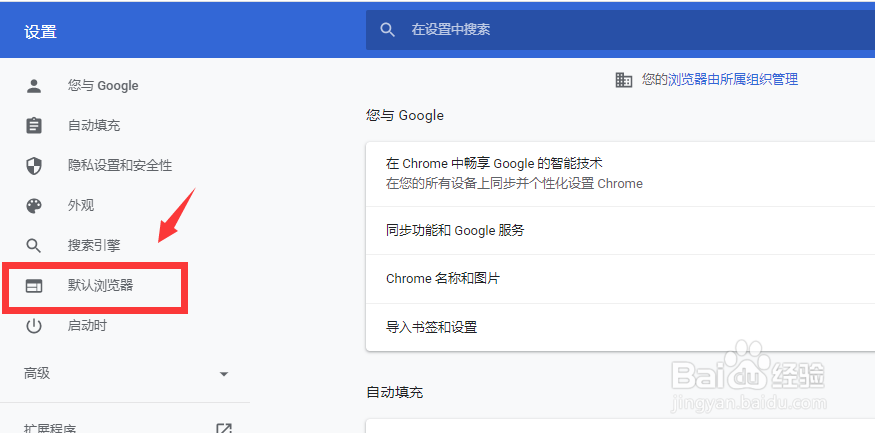This screenshot has height=433, width=875.
Task: Click the browser window icon for 默认浏览器
Action: coord(34,286)
